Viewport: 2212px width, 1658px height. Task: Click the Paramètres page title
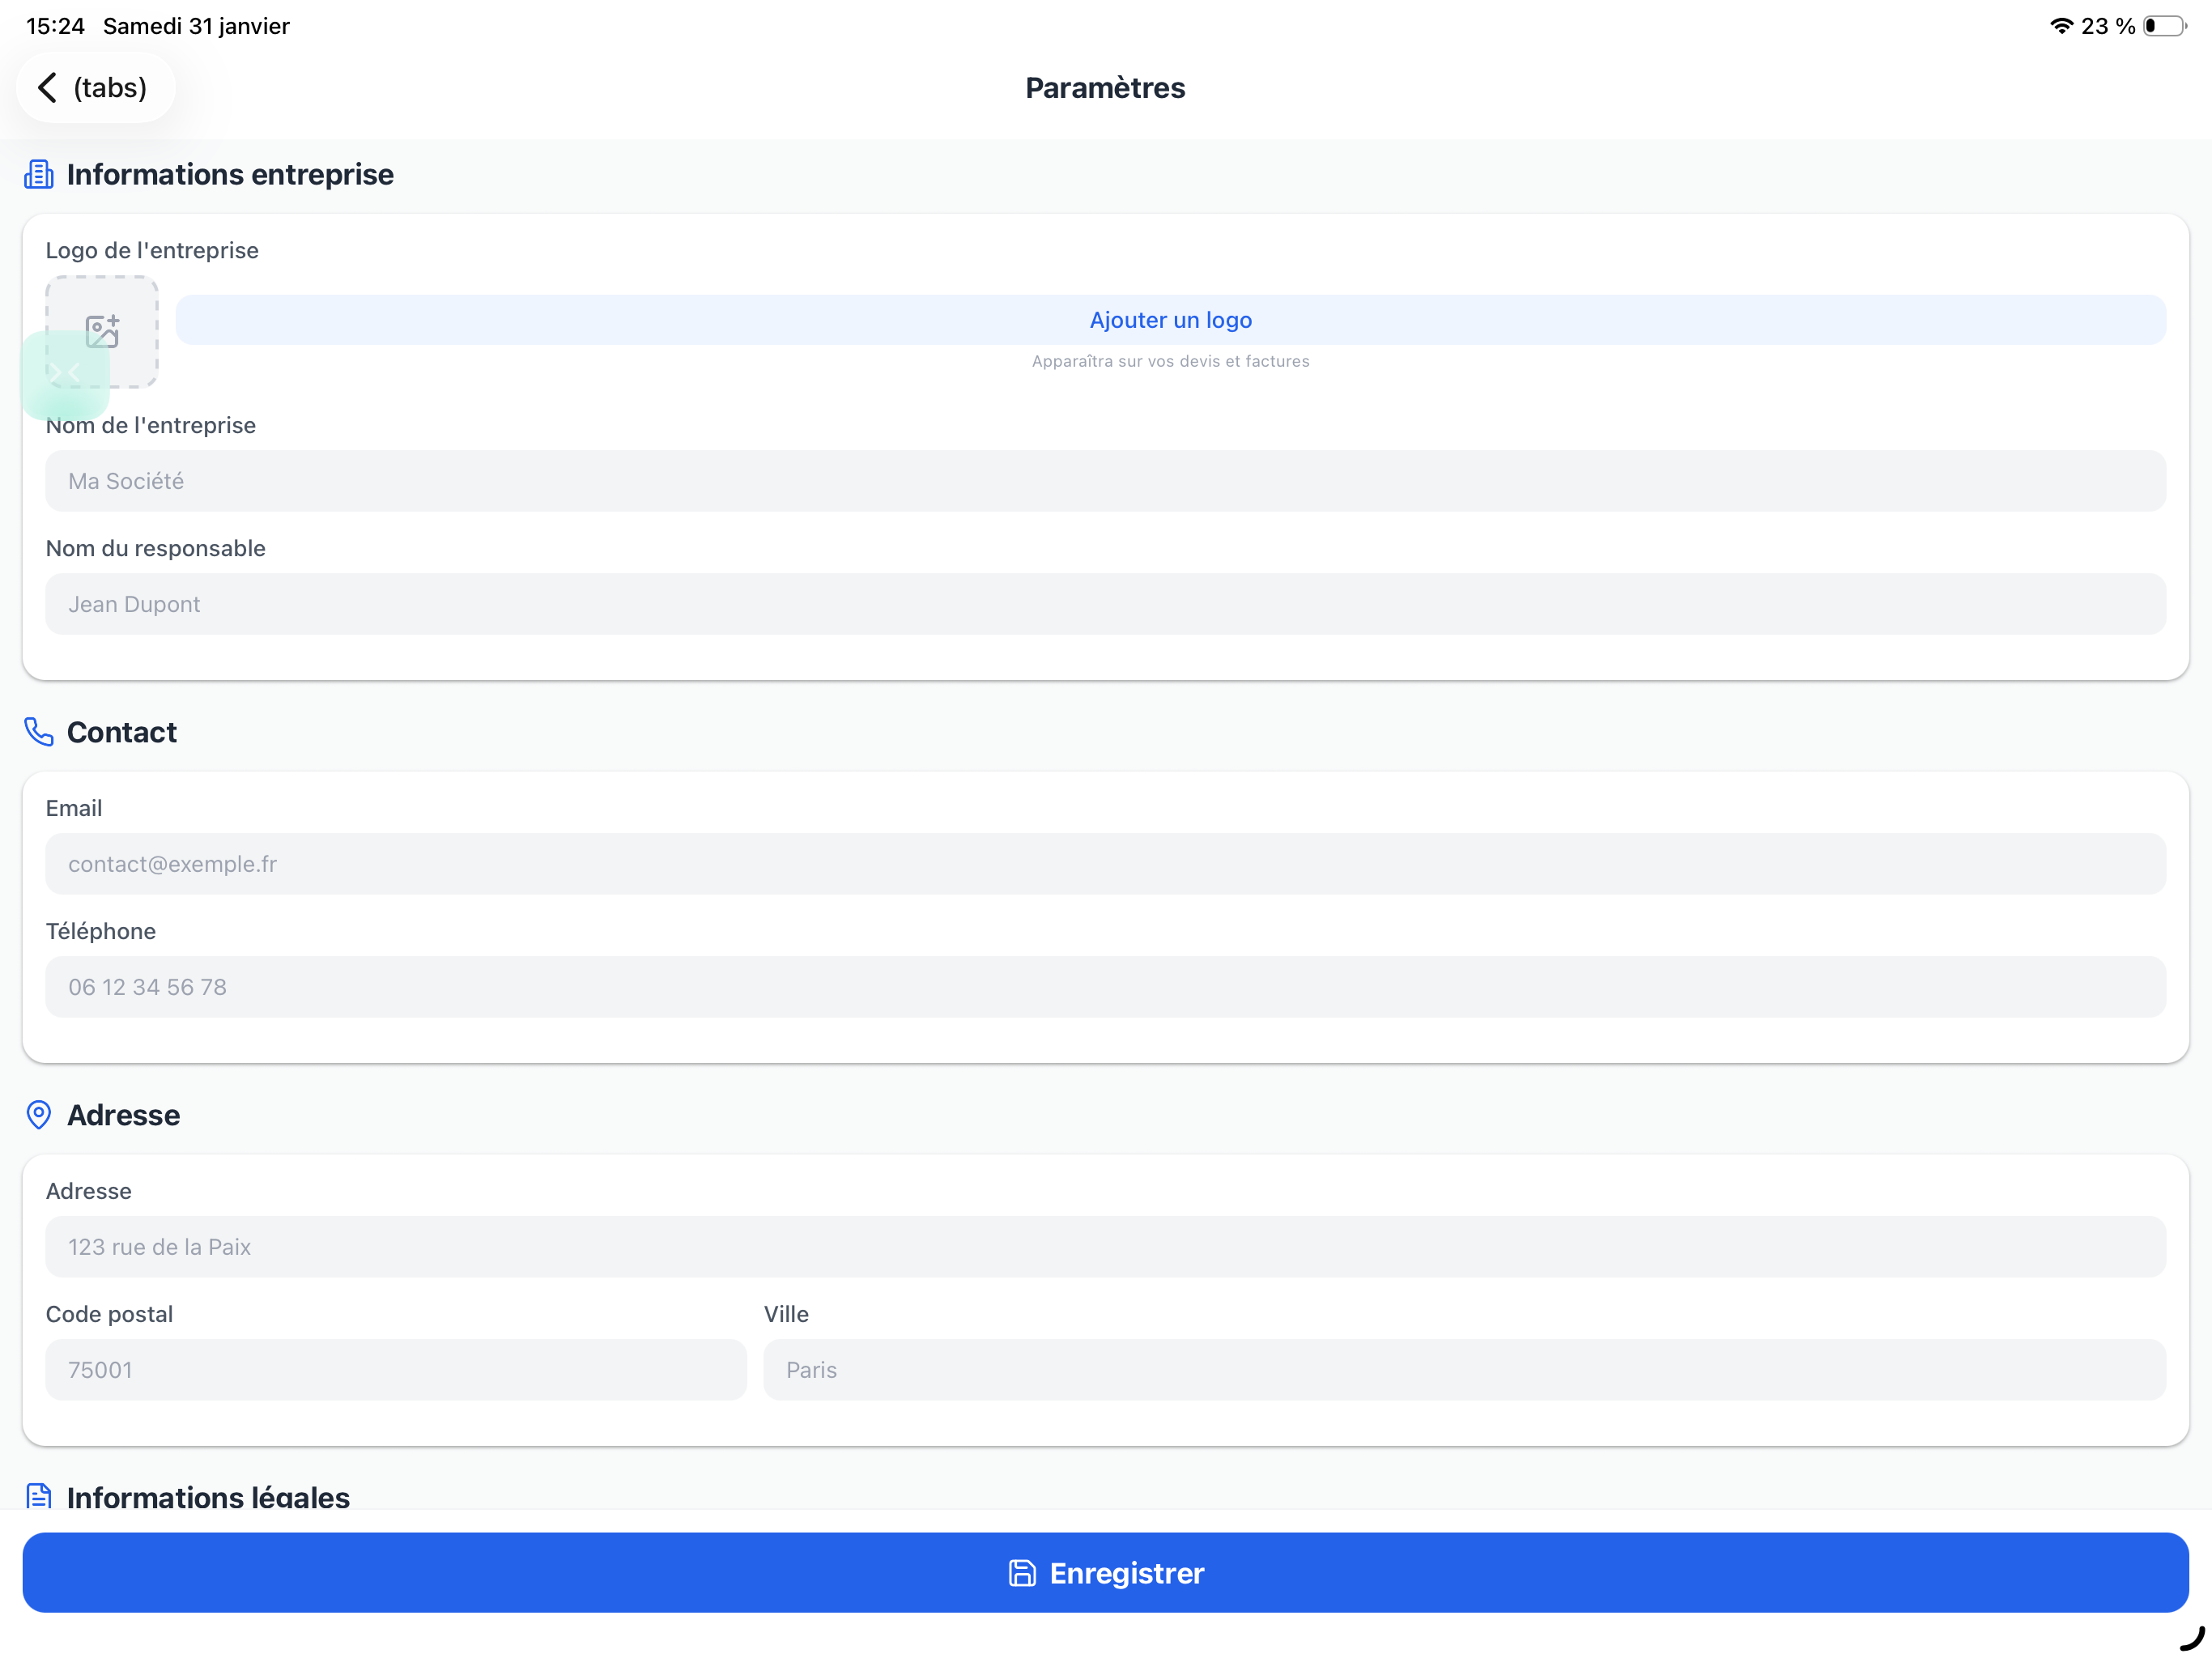[x=1105, y=88]
